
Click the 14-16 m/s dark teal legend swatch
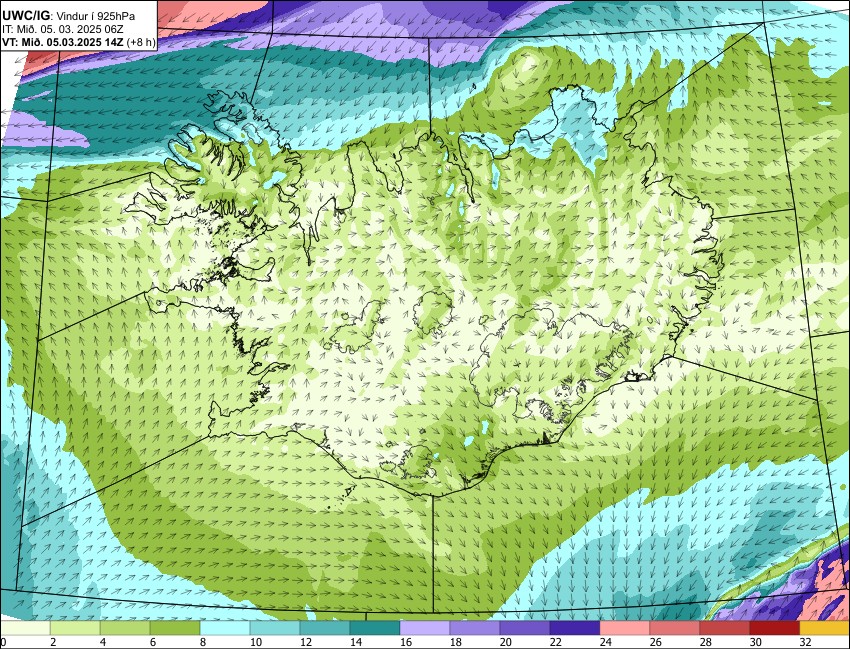coord(375,628)
